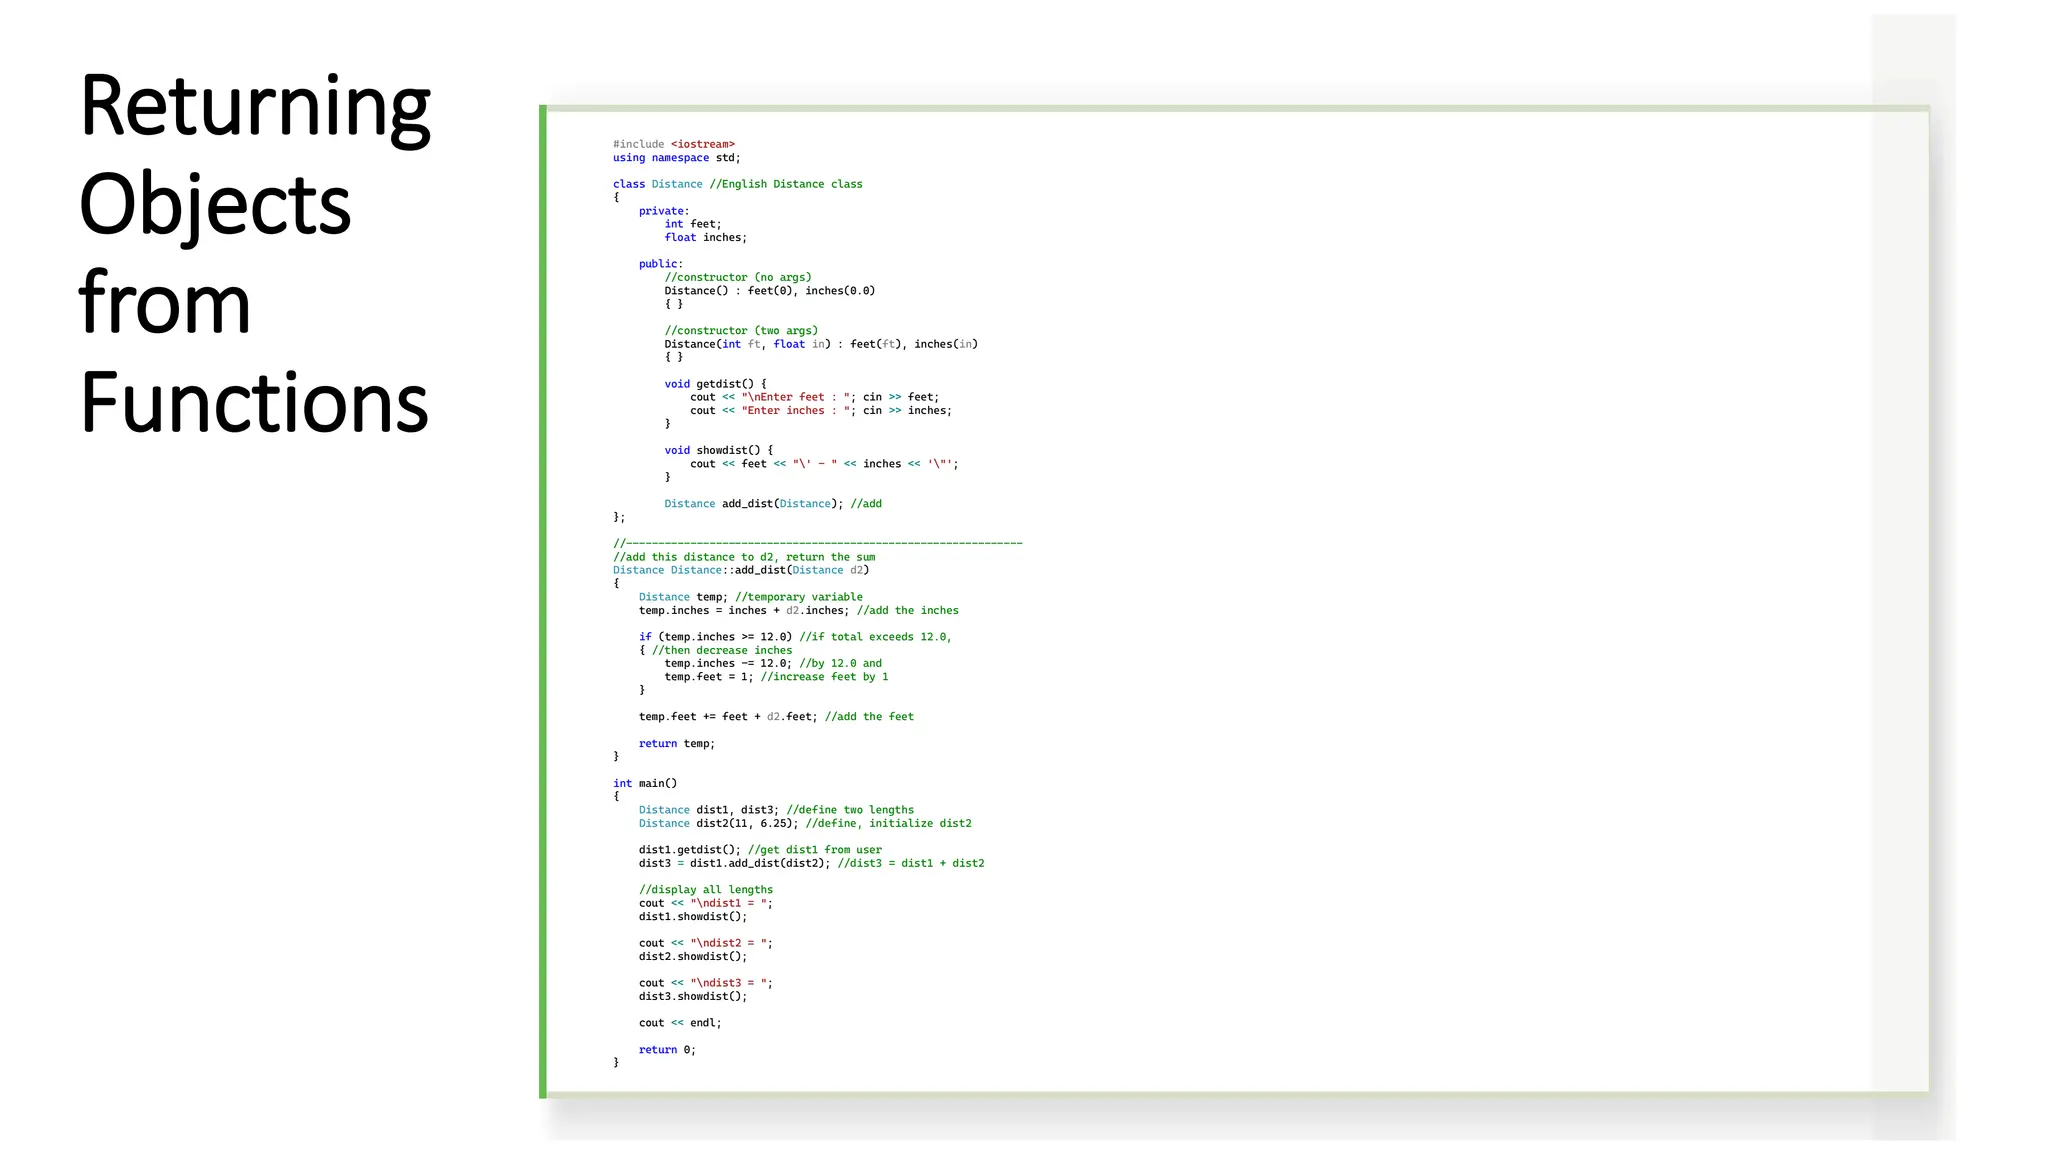
Task: Click the "class Distance //English Distance class" line
Action: pyautogui.click(x=738, y=184)
